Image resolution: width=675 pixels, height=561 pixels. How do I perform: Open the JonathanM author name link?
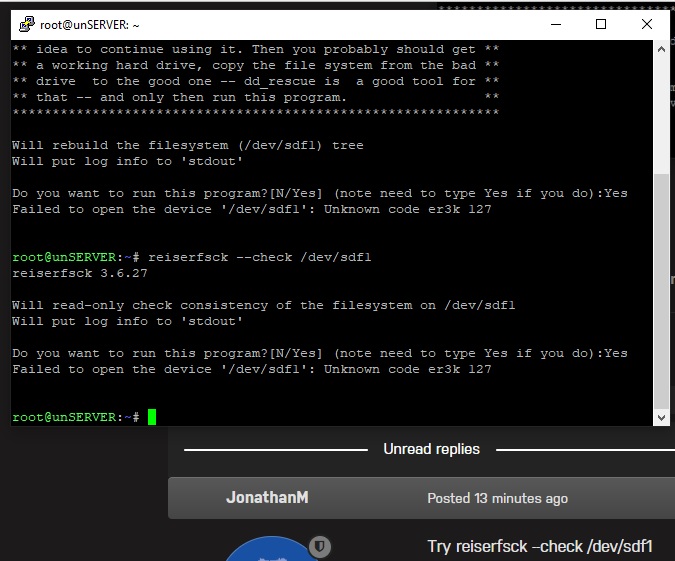(x=267, y=497)
